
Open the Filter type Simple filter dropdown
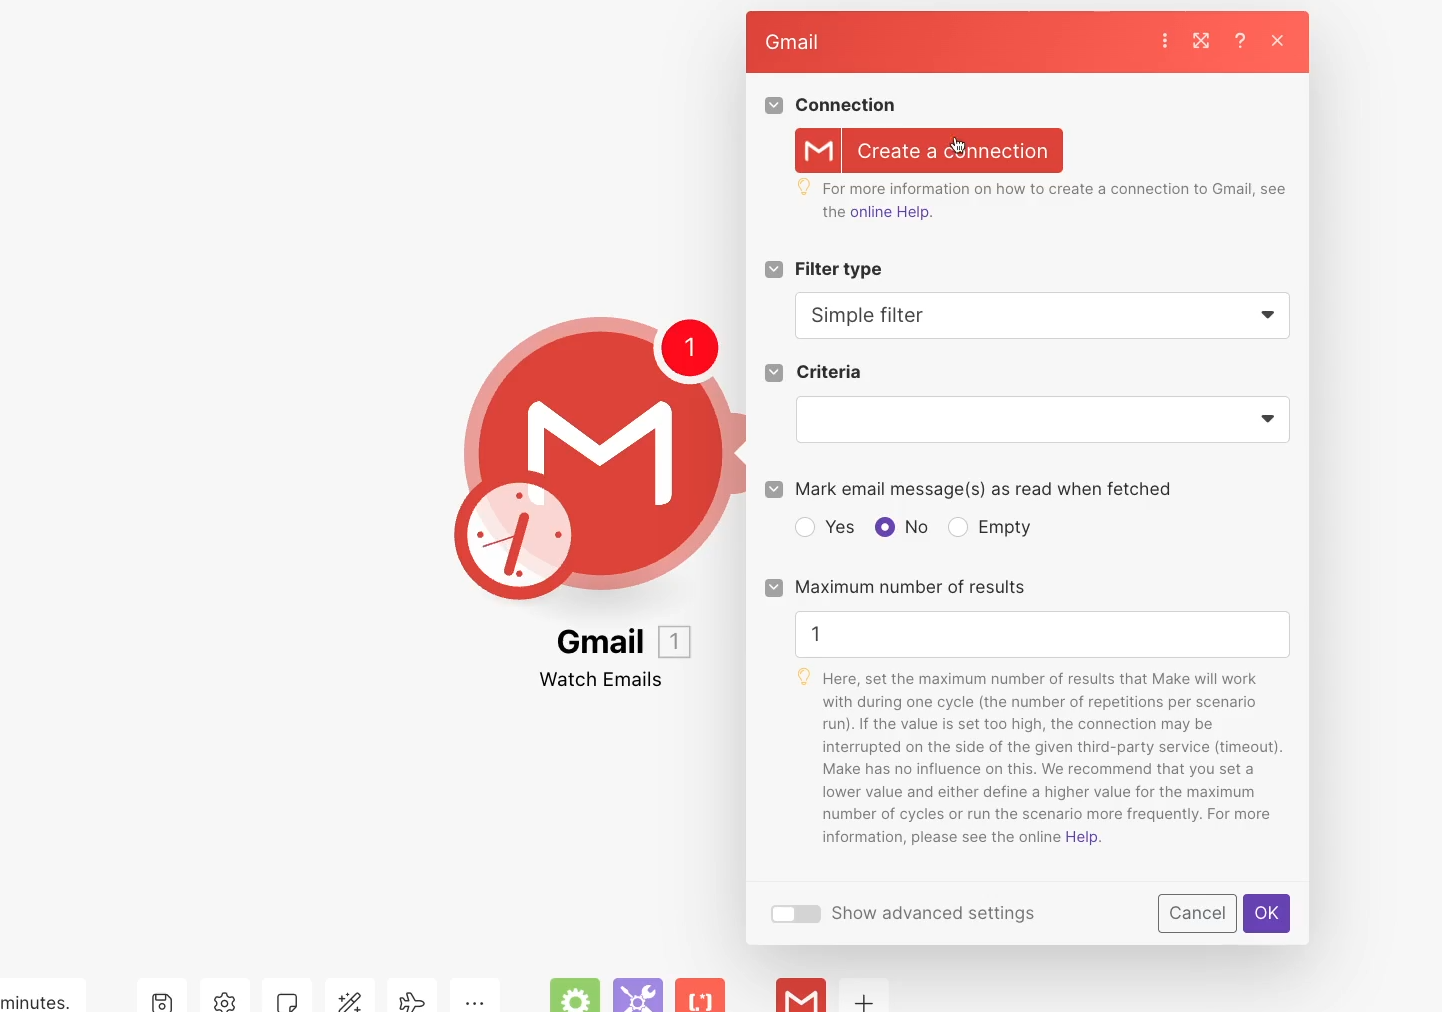click(x=1042, y=316)
